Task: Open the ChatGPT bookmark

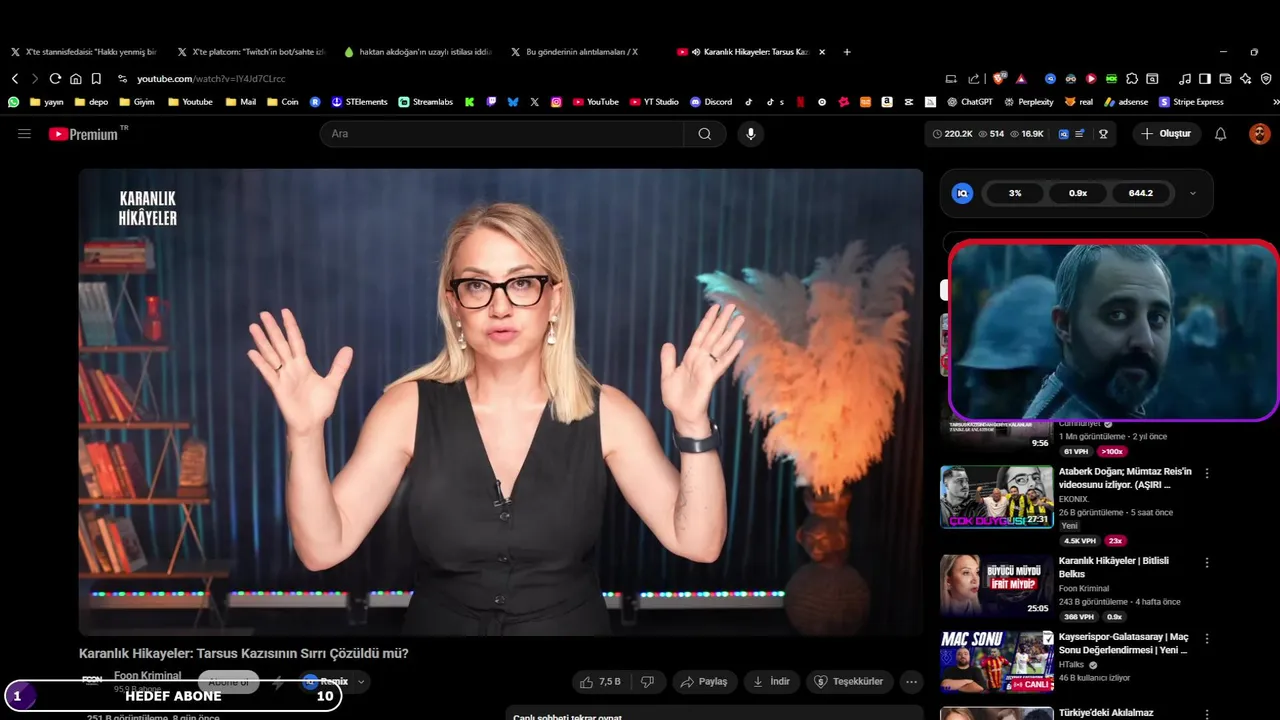Action: point(969,101)
